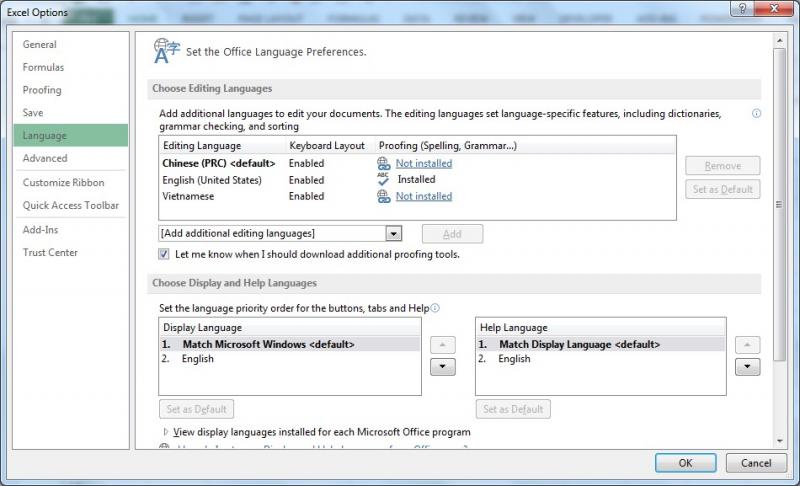Click the 'Editing Language' column header

point(202,146)
